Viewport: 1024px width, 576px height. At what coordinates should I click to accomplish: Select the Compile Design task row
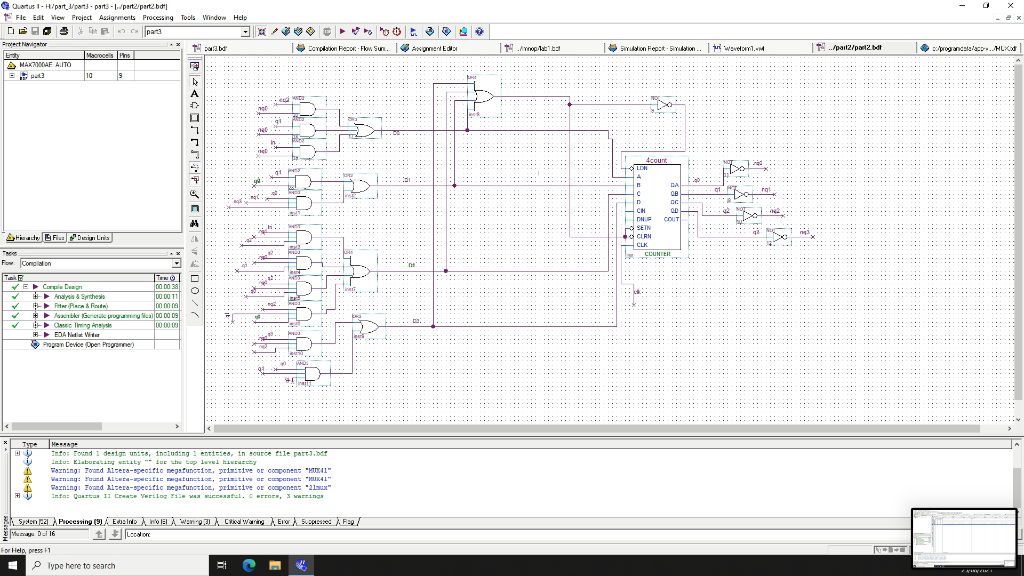pos(91,287)
